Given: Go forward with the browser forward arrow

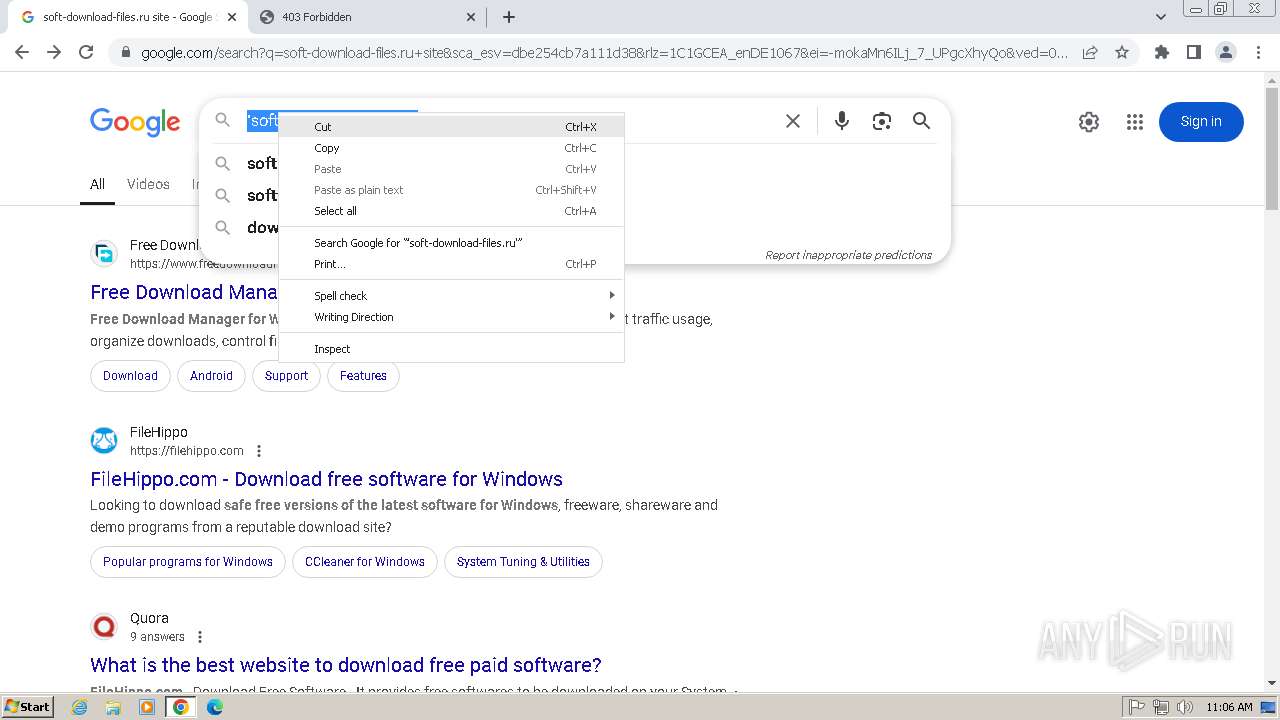Looking at the screenshot, I should (x=54, y=52).
